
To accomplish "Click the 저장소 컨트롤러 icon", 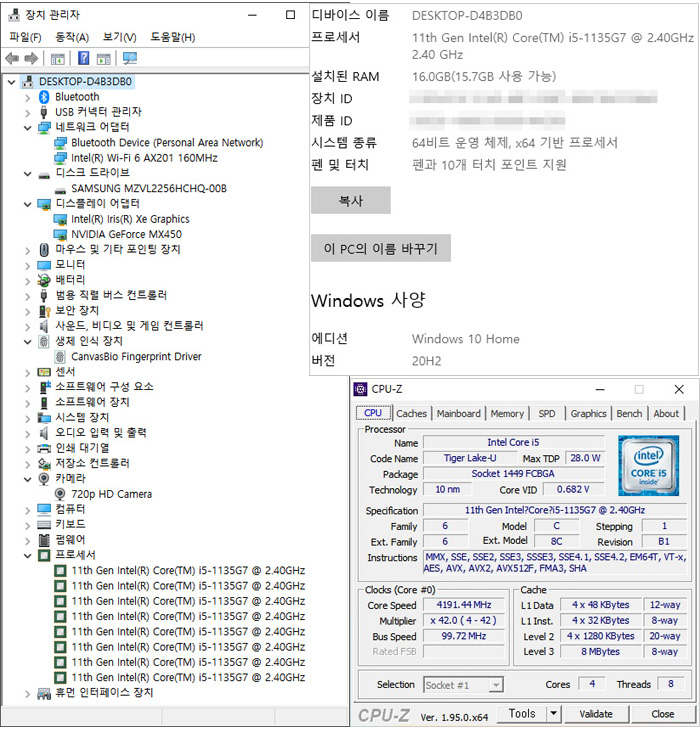I will (44, 464).
